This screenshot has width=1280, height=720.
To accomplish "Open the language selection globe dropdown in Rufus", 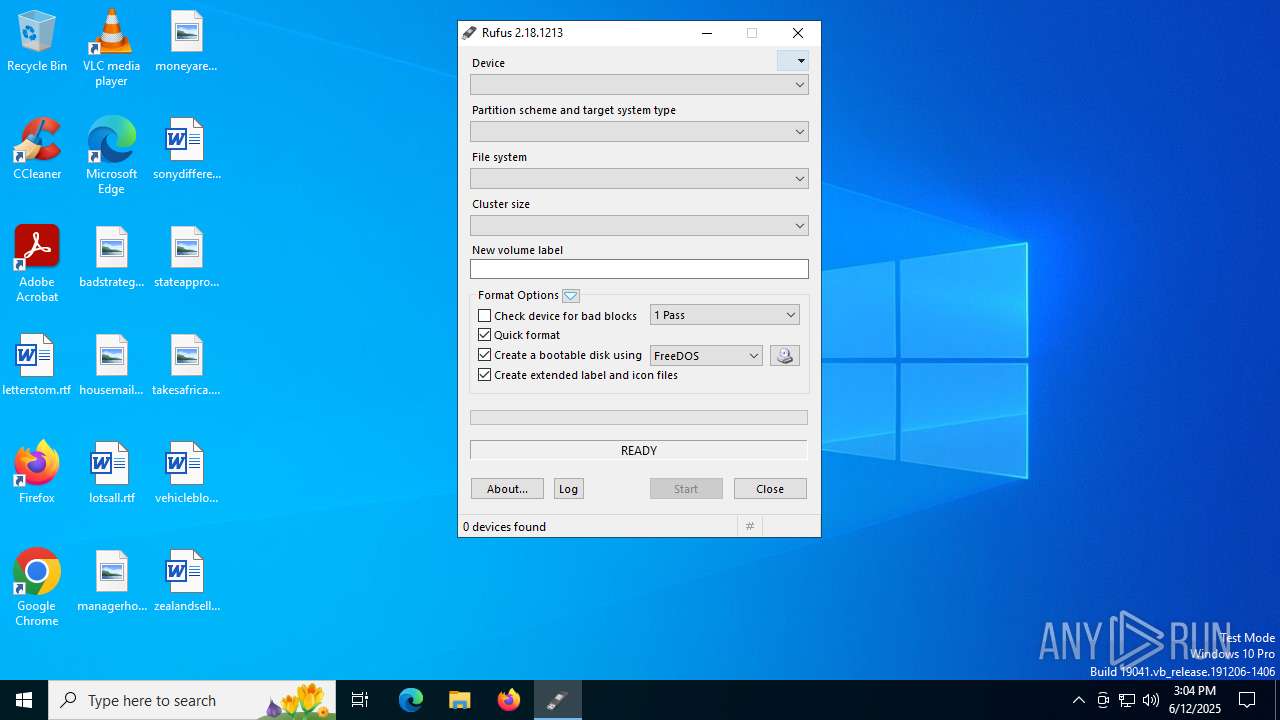I will click(x=793, y=61).
